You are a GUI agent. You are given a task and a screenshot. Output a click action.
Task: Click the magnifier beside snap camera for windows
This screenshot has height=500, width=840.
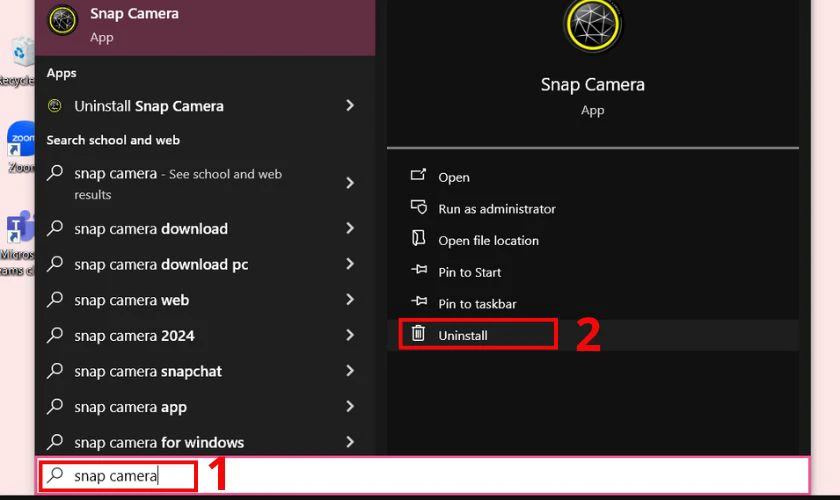pyautogui.click(x=55, y=442)
